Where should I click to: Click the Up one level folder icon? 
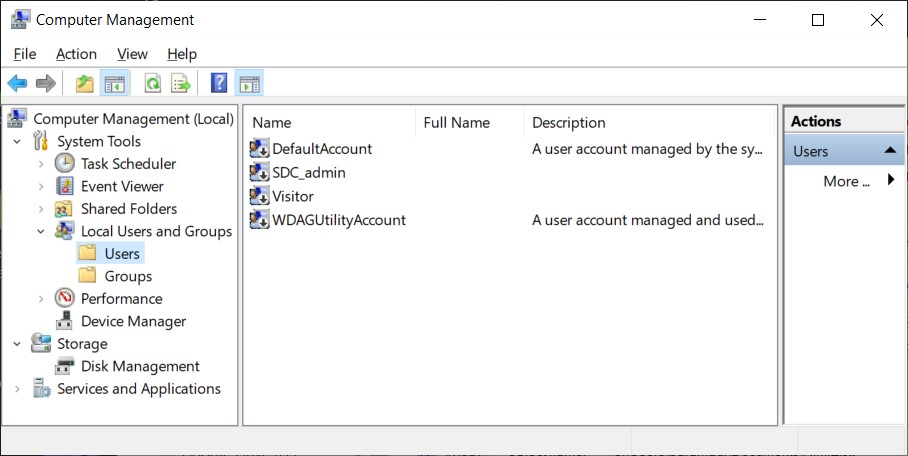[x=85, y=83]
